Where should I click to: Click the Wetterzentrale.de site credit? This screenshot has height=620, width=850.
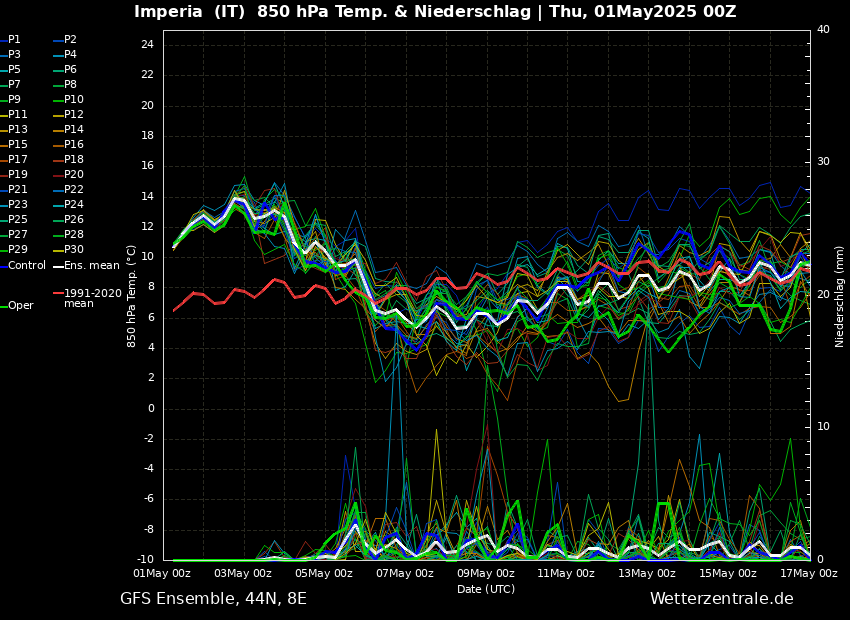click(x=721, y=599)
